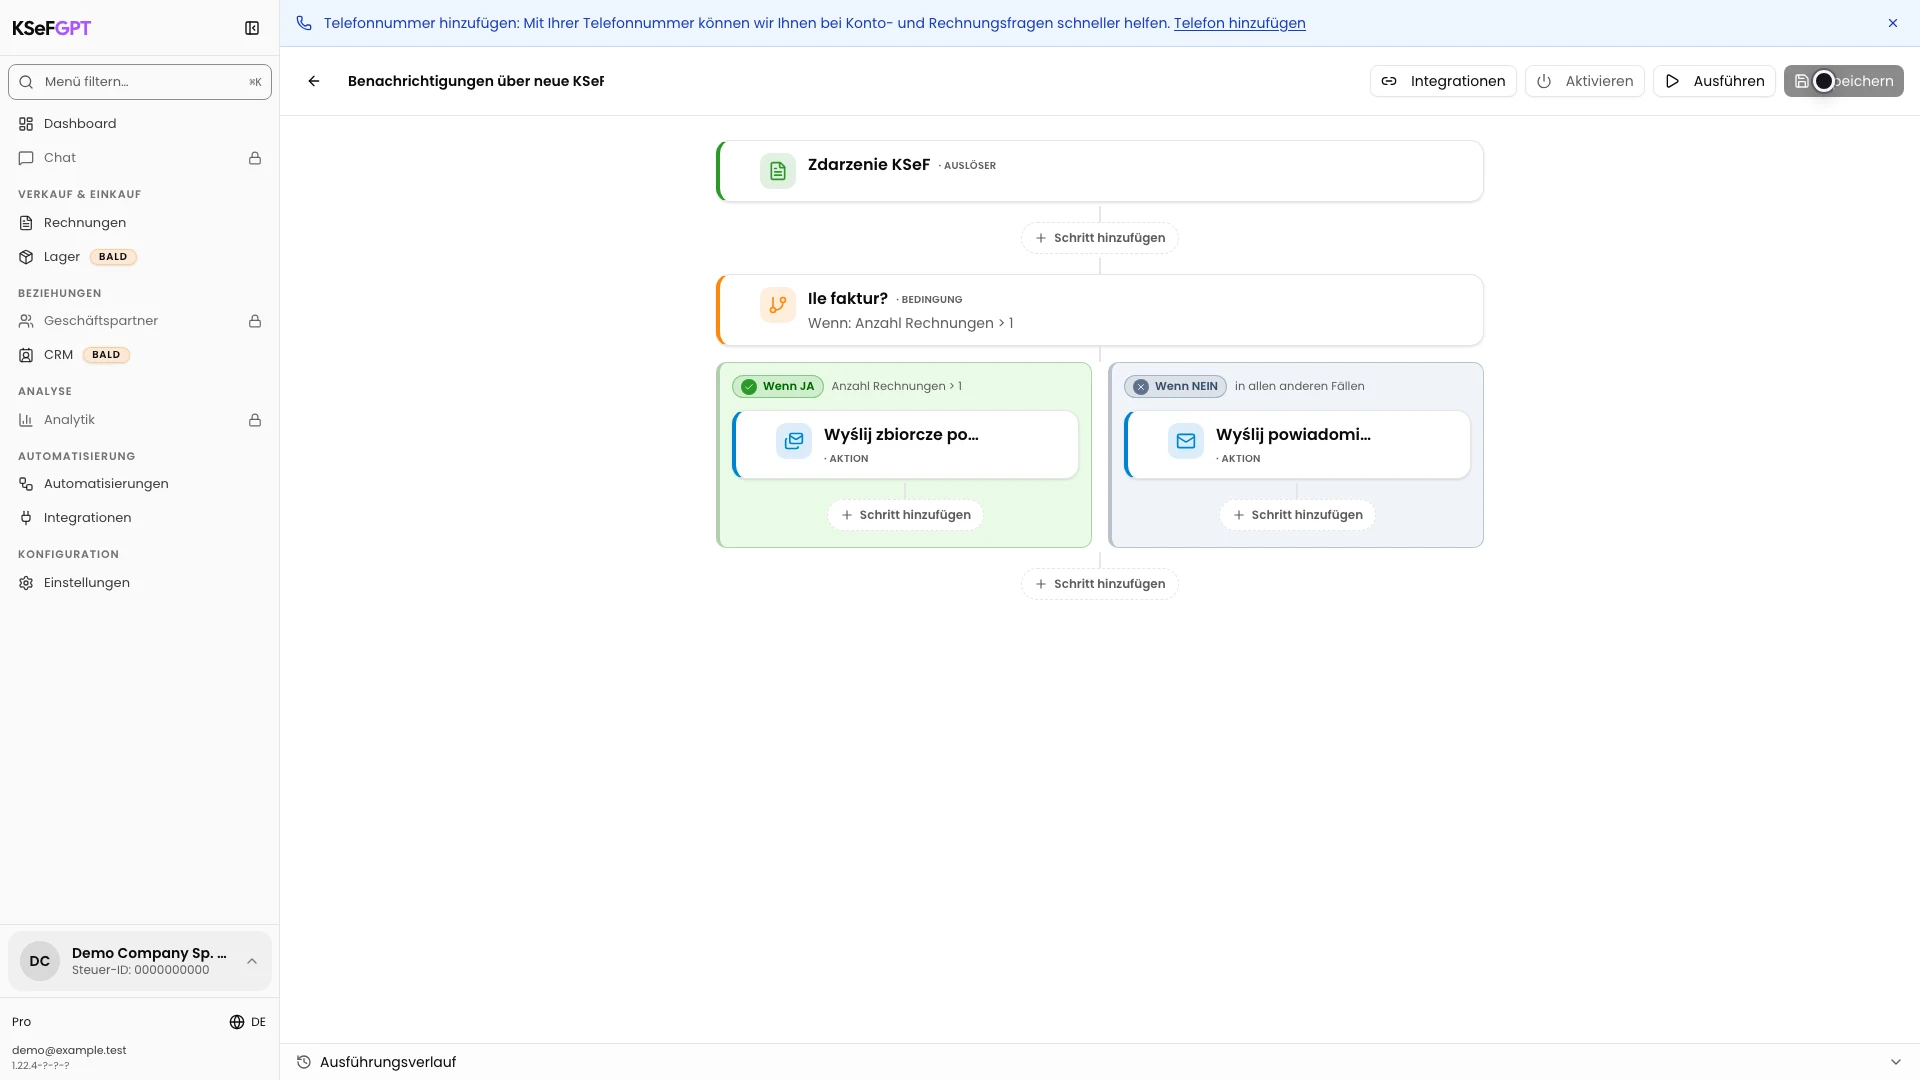This screenshot has height=1080, width=1920.
Task: Click the mail stack icon of Wyślij zbiorcze
Action: pos(794,441)
